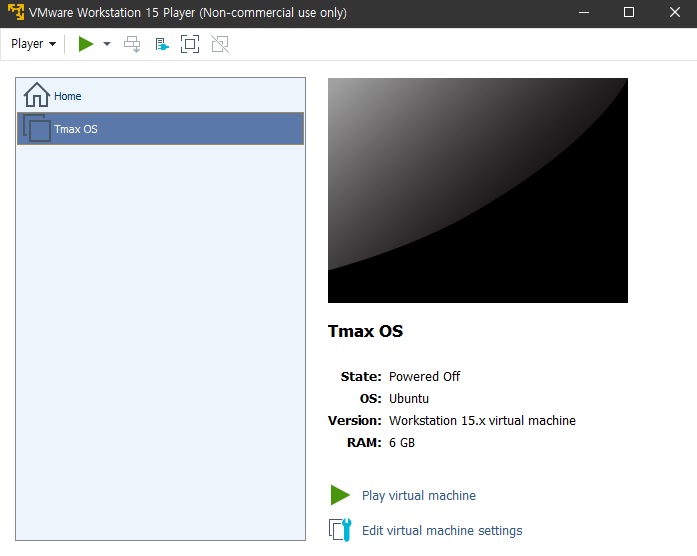Image resolution: width=697 pixels, height=556 pixels.
Task: Click the Tmax OS black preview thumbnail
Action: click(x=477, y=190)
